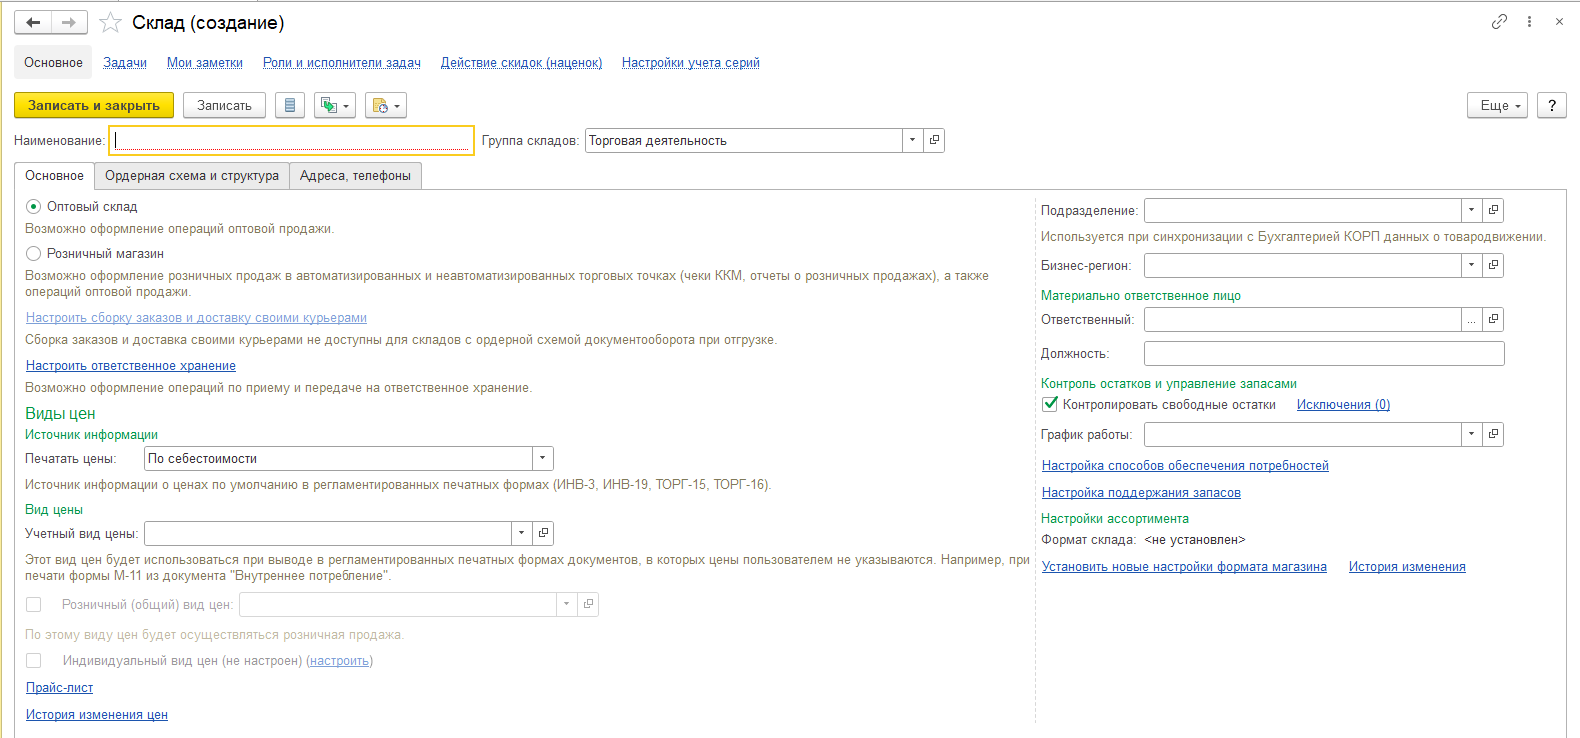Image resolution: width=1580 pixels, height=738 pixels.
Task: Open the Настроить ответственное хранение link
Action: pos(131,366)
